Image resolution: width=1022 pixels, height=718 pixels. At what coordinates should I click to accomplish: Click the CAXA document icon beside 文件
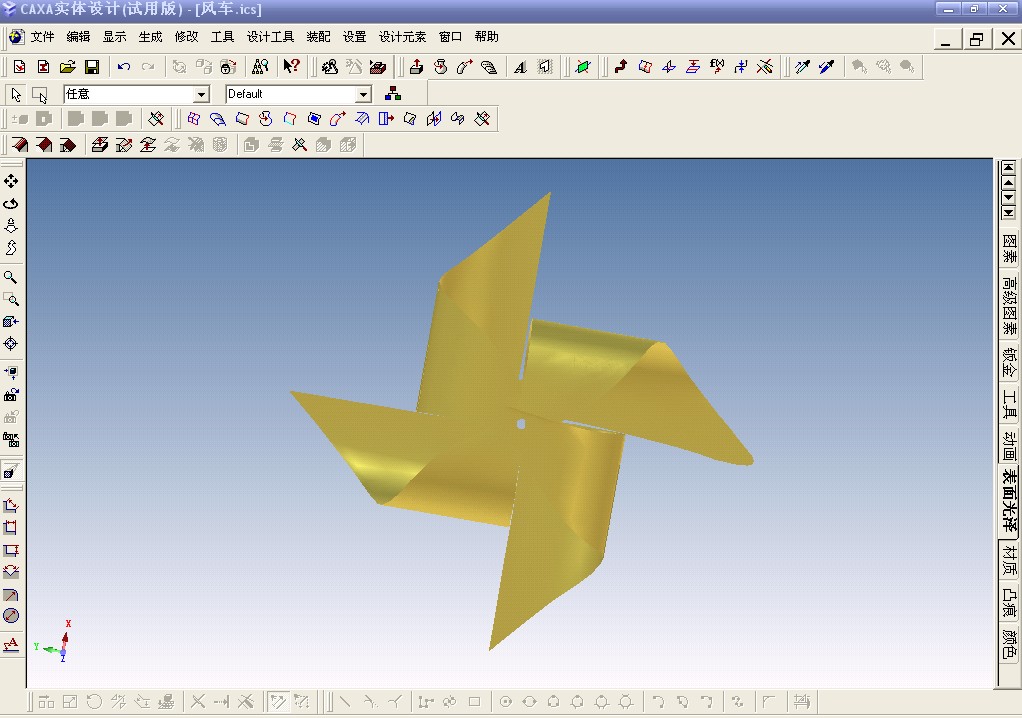(x=16, y=37)
